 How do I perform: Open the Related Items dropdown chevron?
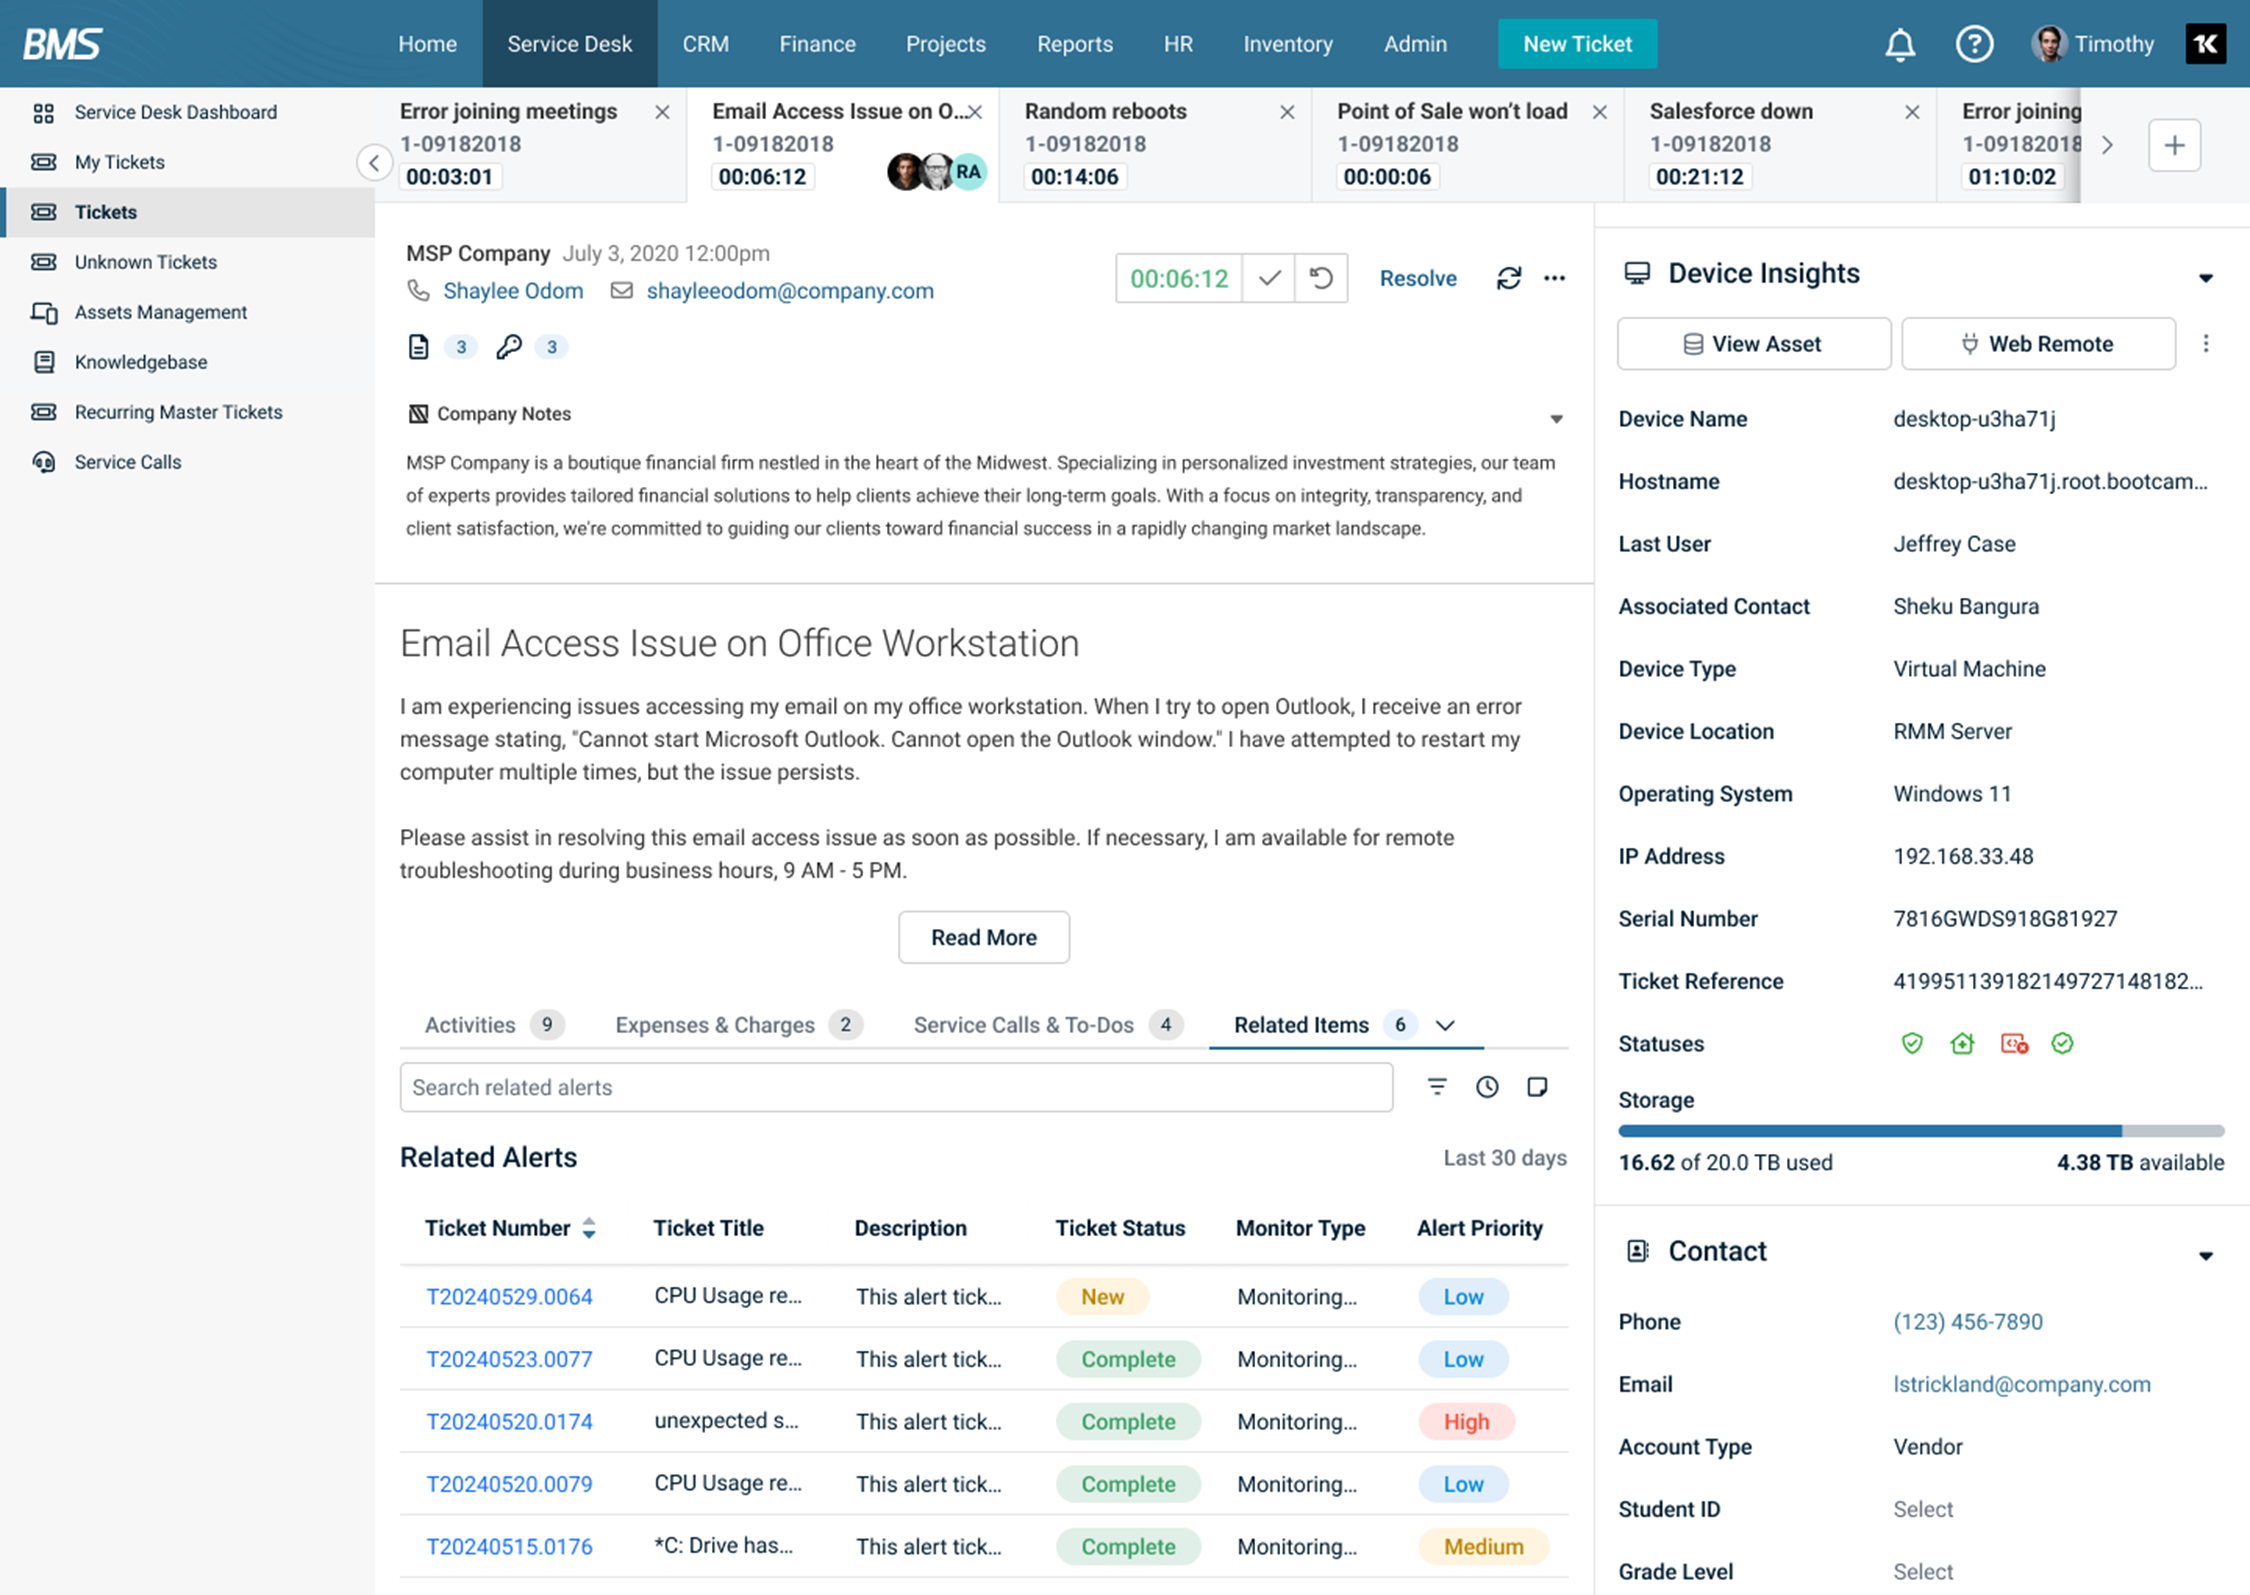tap(1445, 1025)
